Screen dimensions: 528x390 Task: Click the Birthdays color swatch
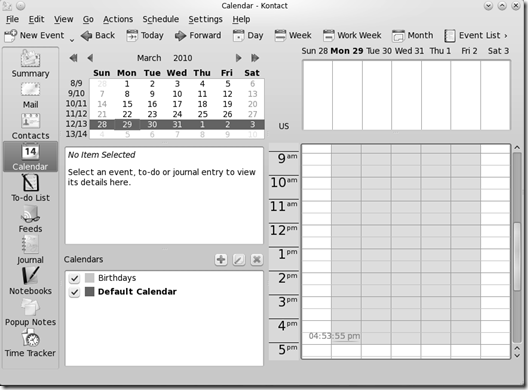(x=89, y=278)
